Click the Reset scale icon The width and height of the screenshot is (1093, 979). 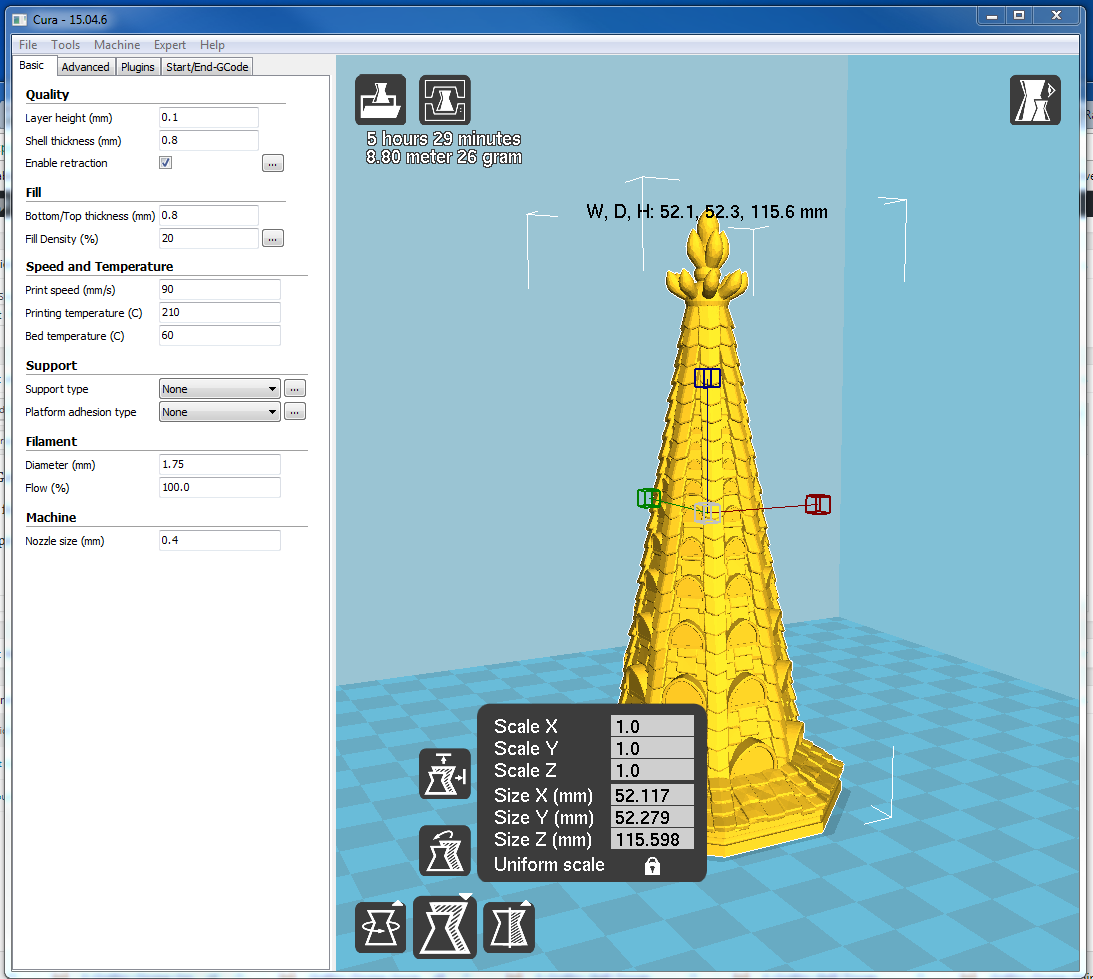(444, 850)
